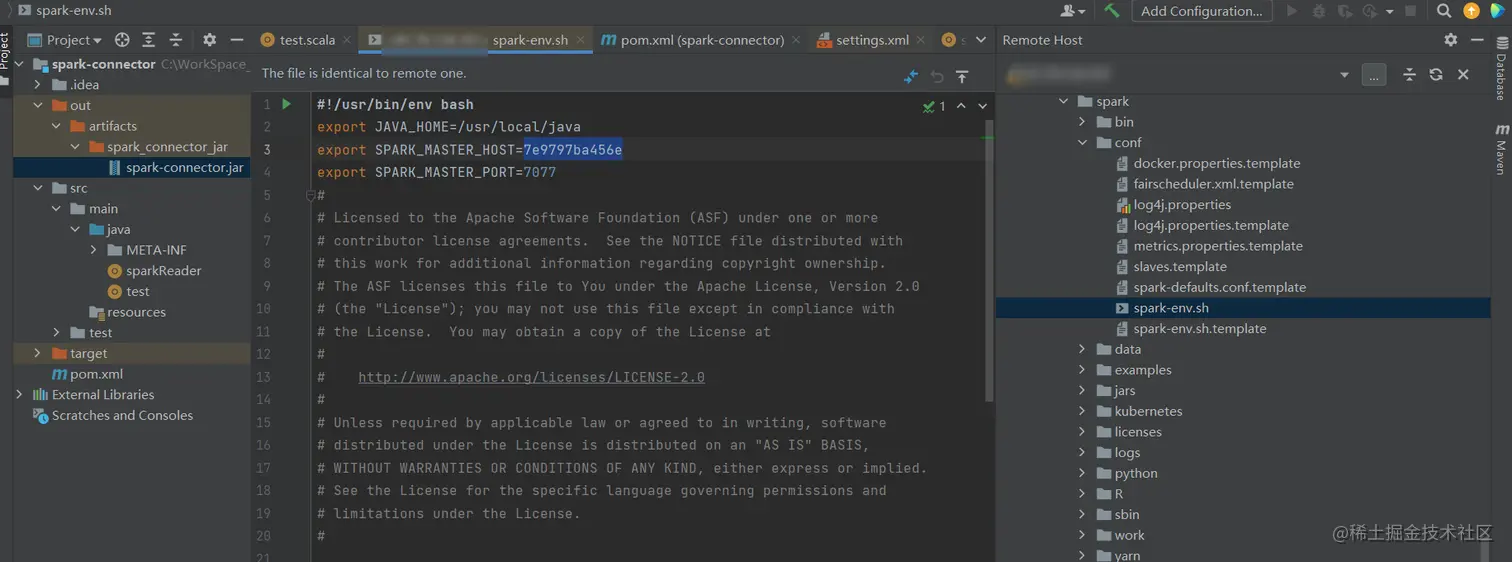Click the ellipsis button in Remote Host toolbar
The height and width of the screenshot is (562, 1512).
tap(1374, 75)
